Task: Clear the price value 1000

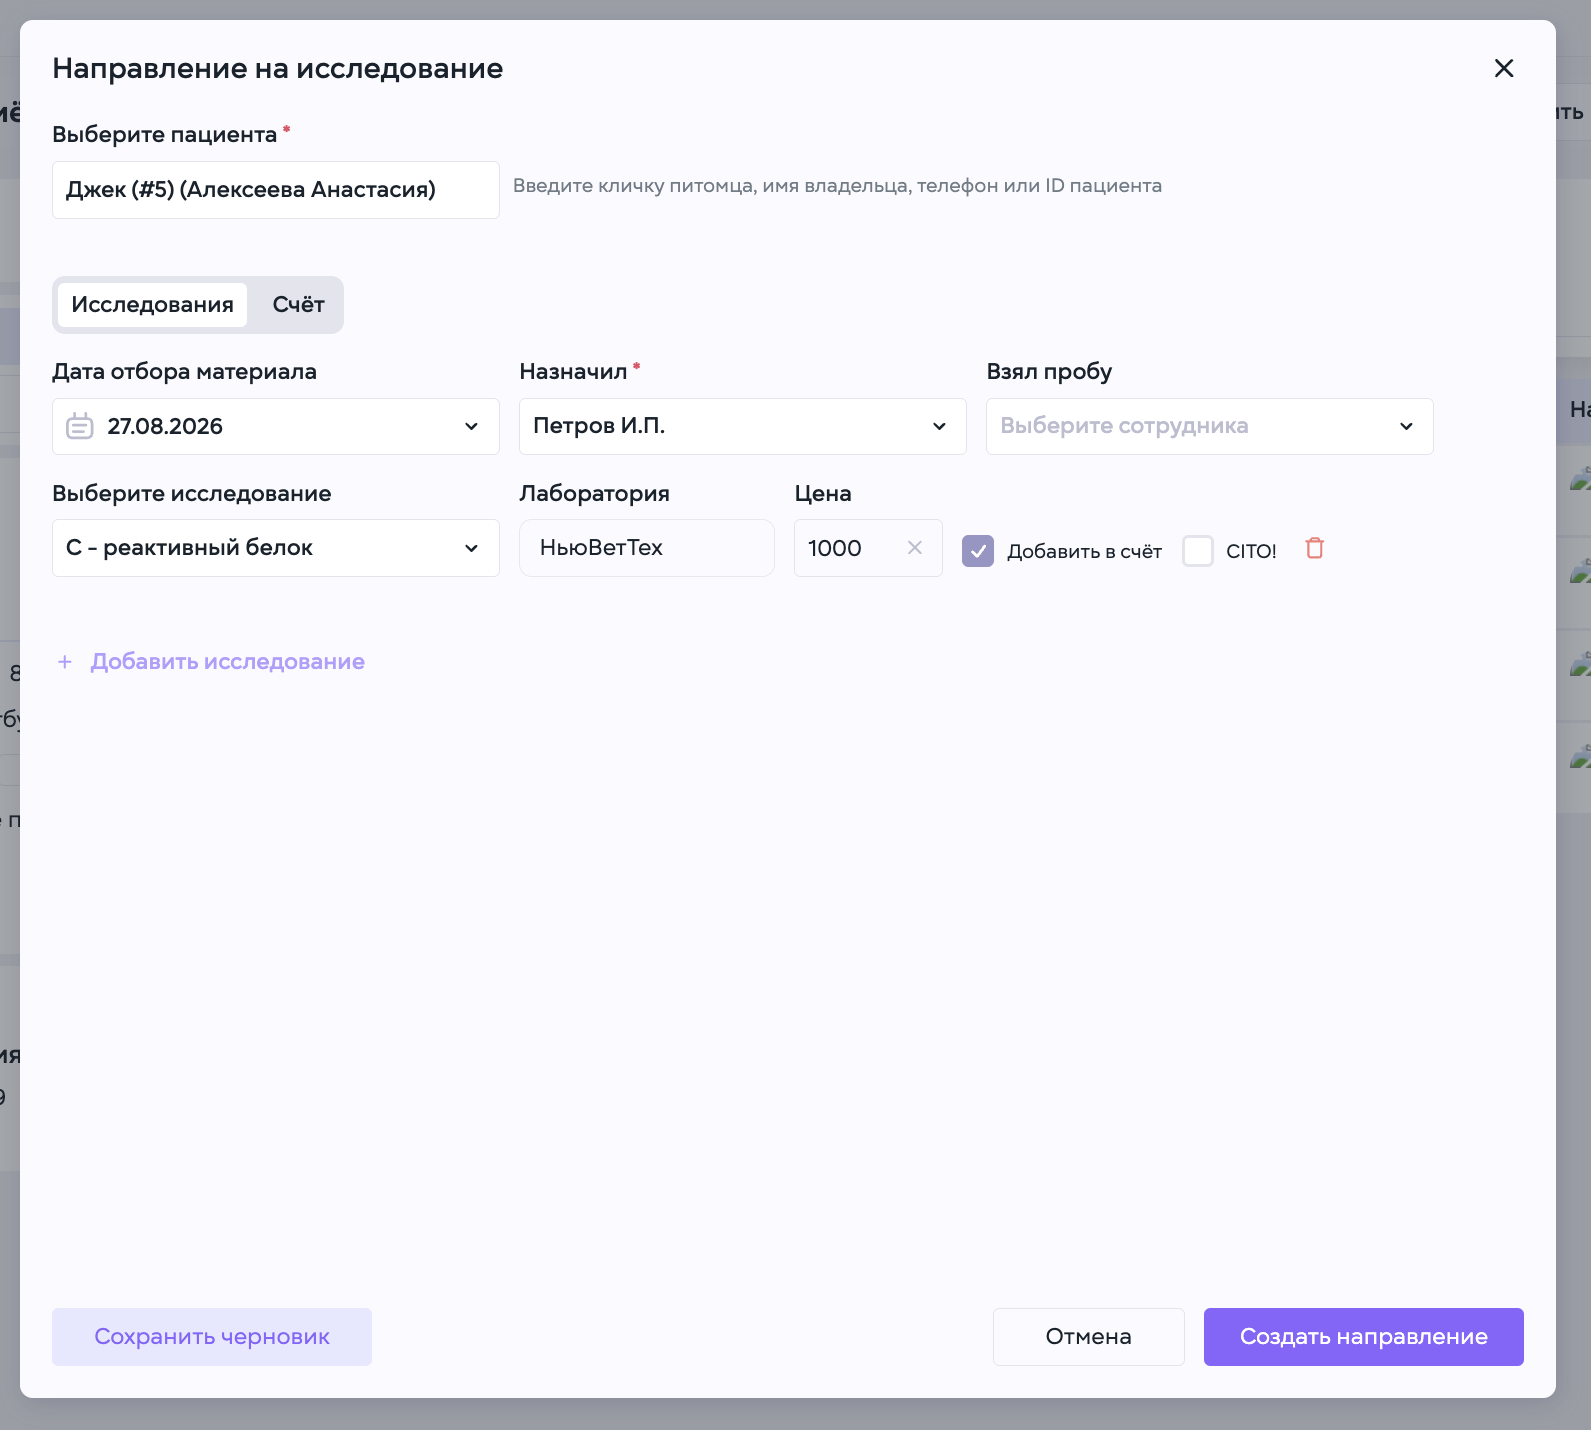Action: click(x=914, y=548)
